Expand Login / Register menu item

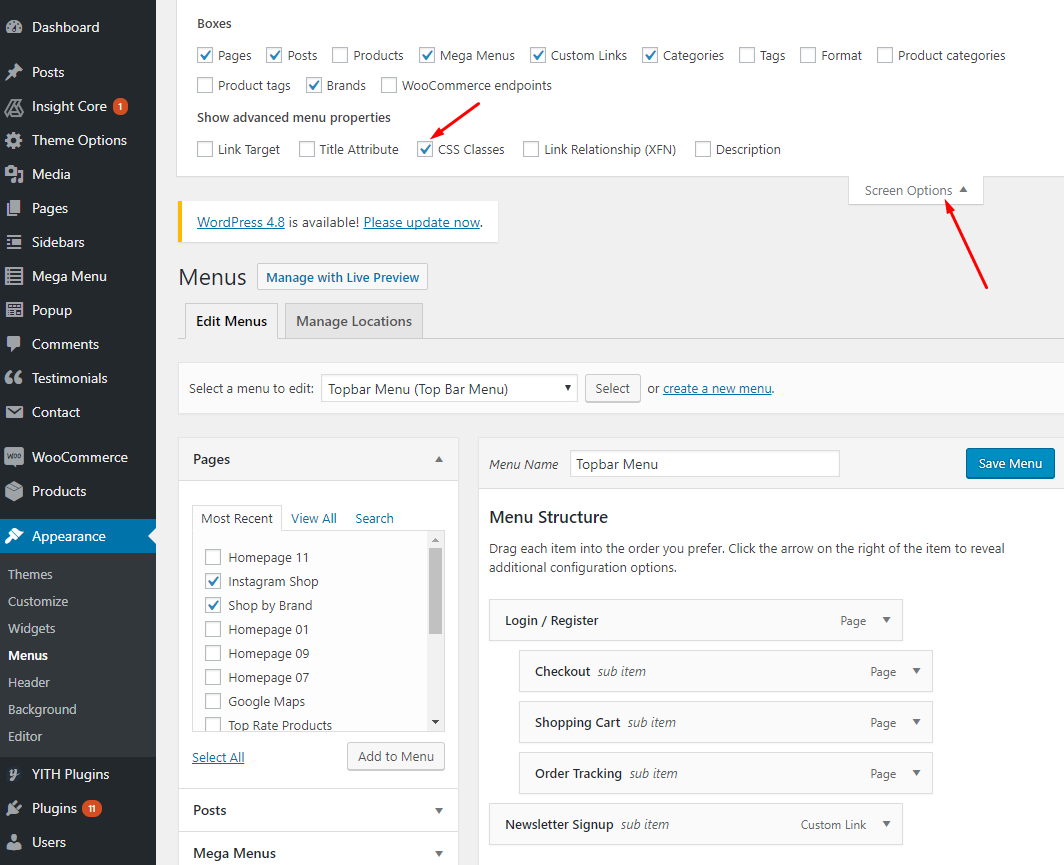pyautogui.click(x=886, y=620)
